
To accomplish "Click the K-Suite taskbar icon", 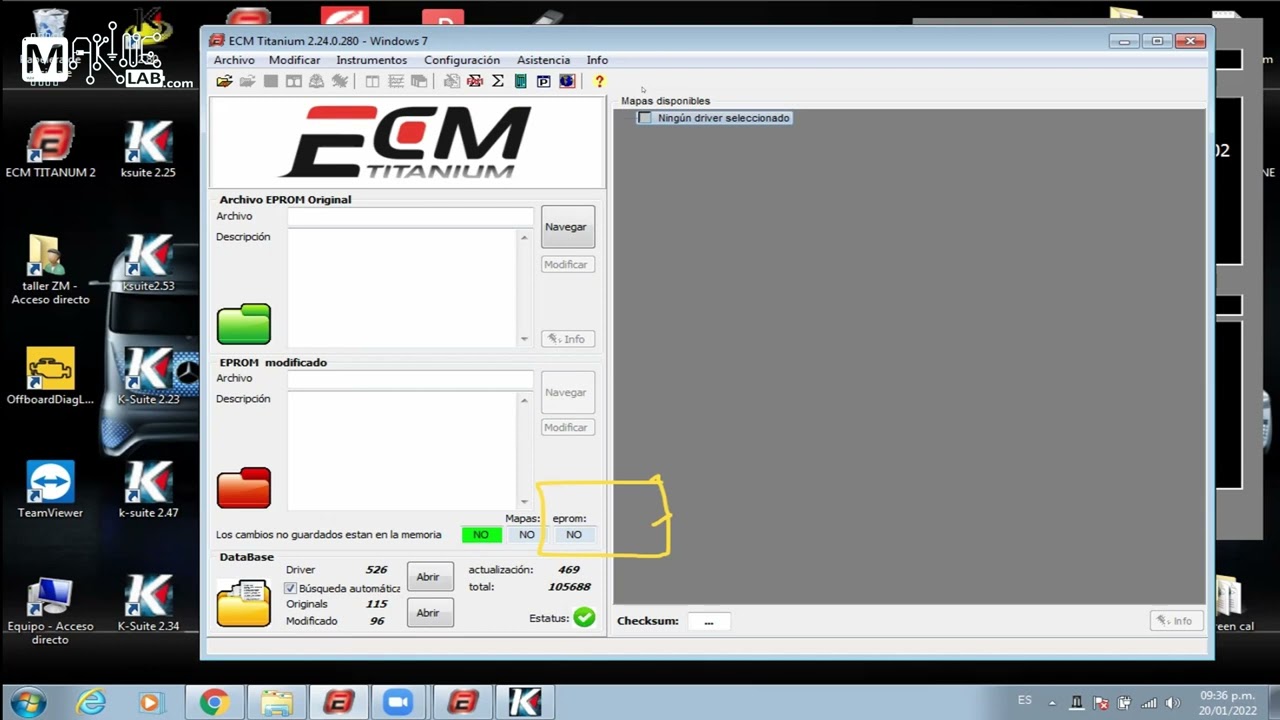I will 525,702.
